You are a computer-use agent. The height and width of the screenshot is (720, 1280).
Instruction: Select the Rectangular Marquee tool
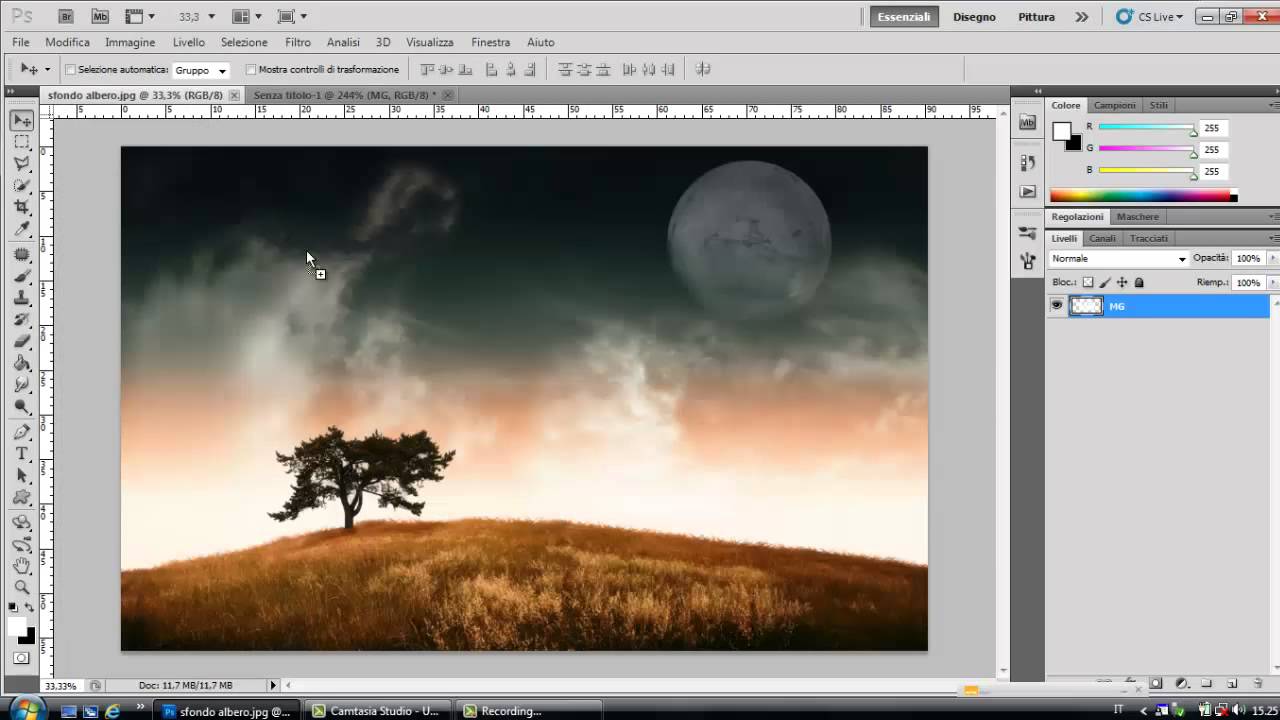pyautogui.click(x=22, y=142)
